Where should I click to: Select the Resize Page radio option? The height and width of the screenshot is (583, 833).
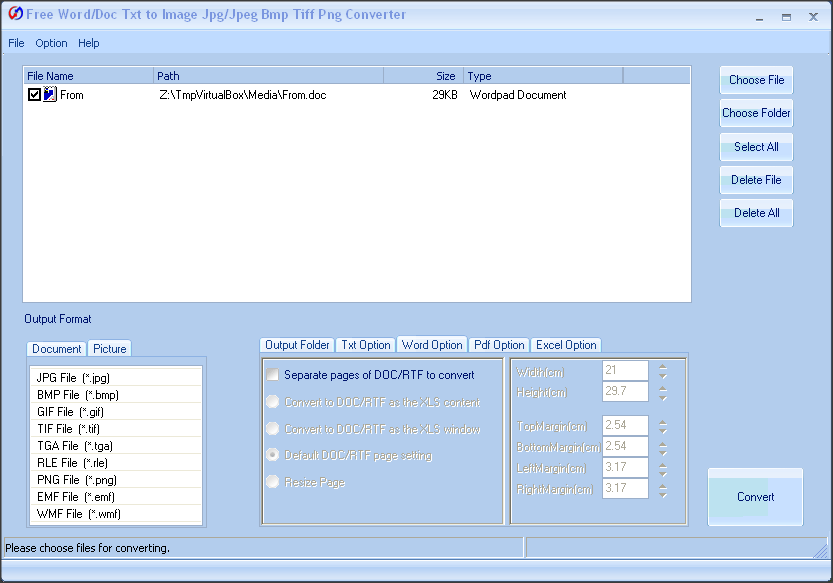(273, 482)
